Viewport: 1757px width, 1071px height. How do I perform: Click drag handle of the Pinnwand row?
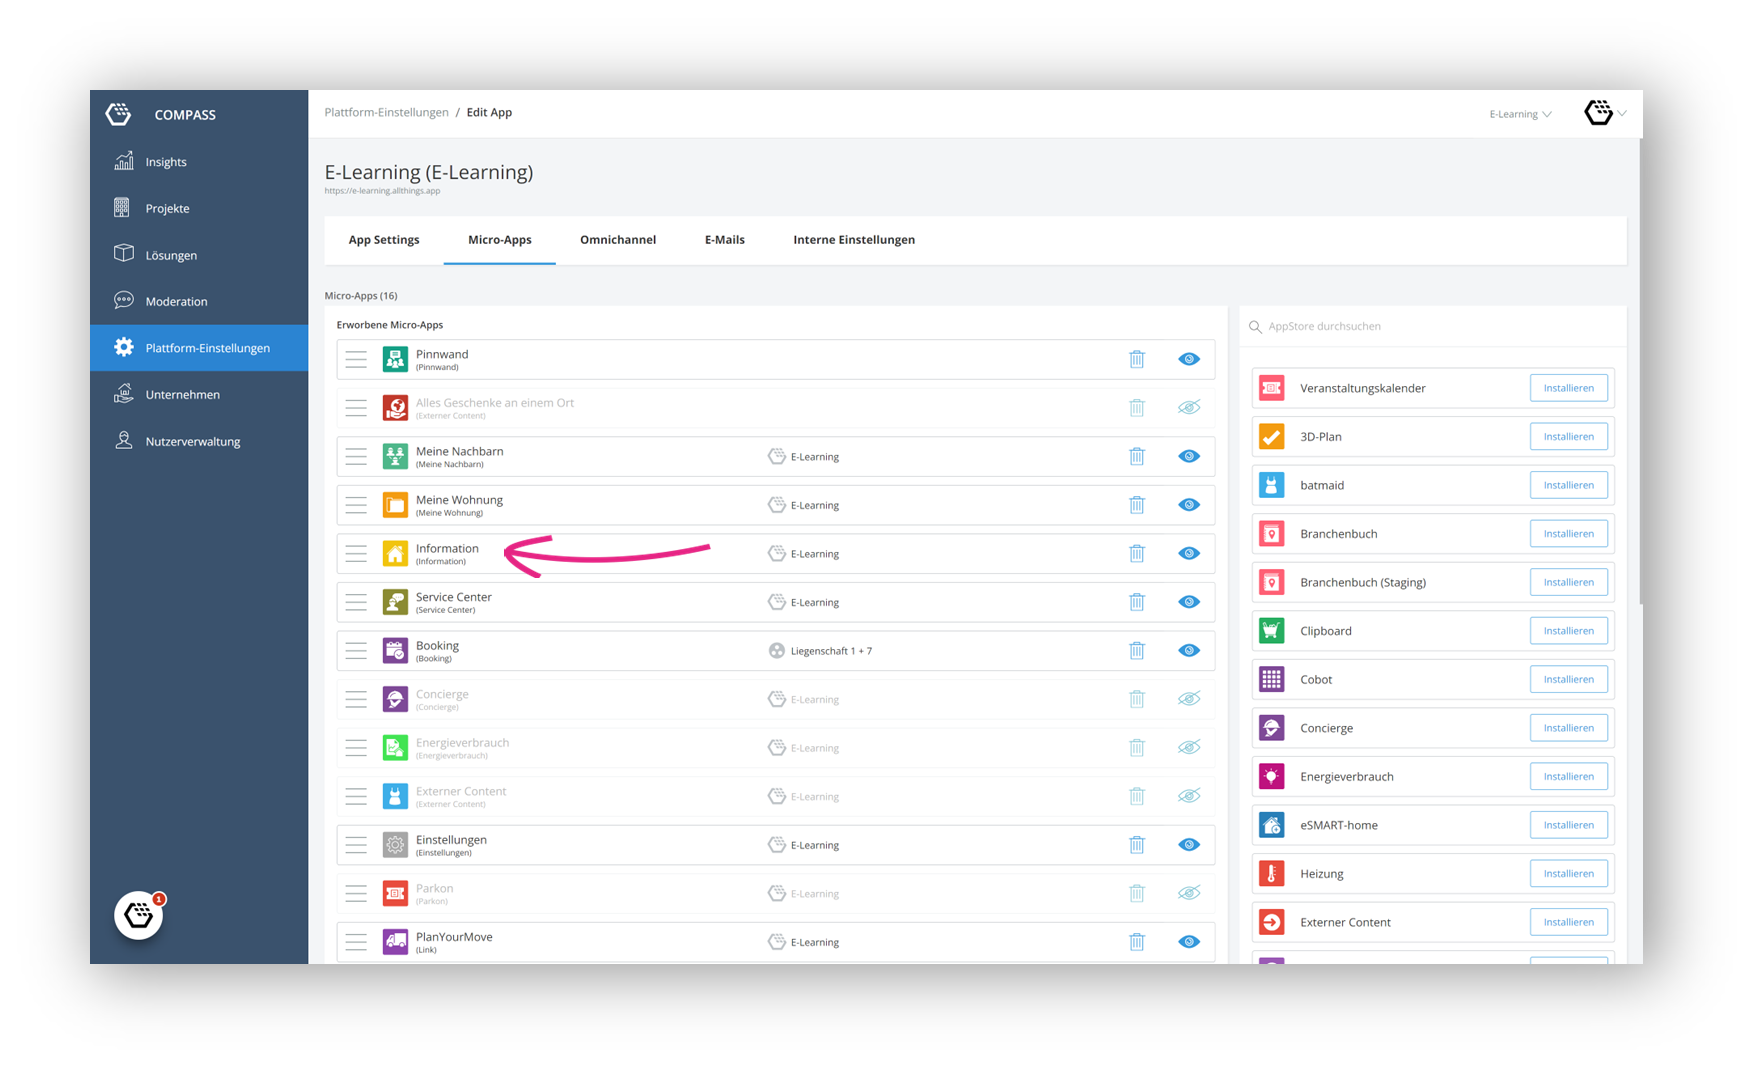point(356,359)
